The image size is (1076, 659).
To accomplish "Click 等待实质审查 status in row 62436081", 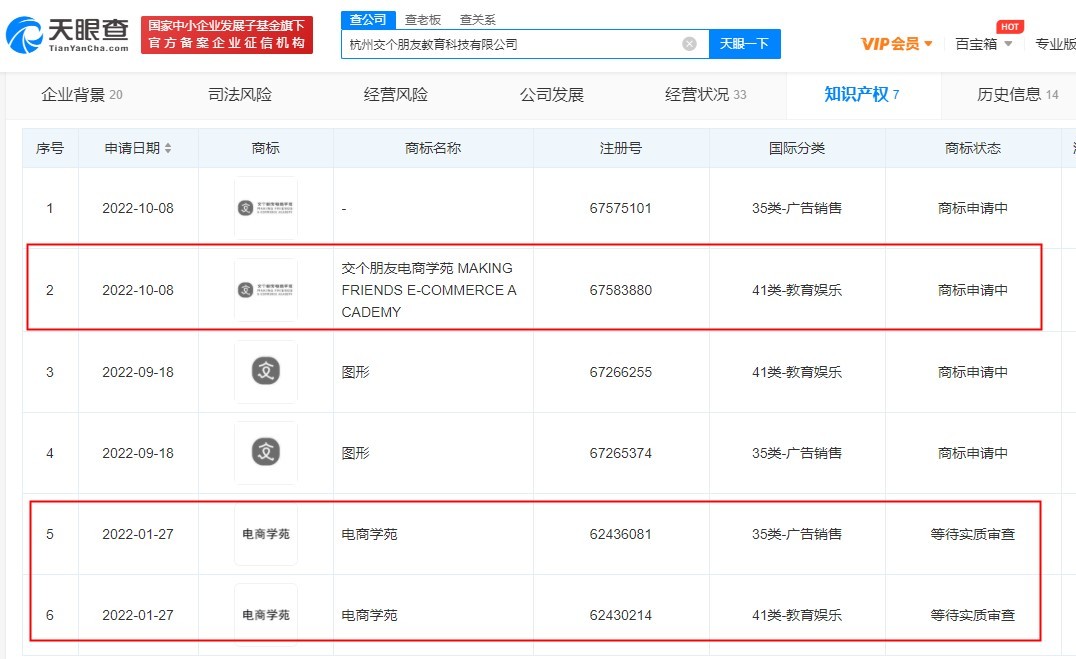I will point(972,534).
